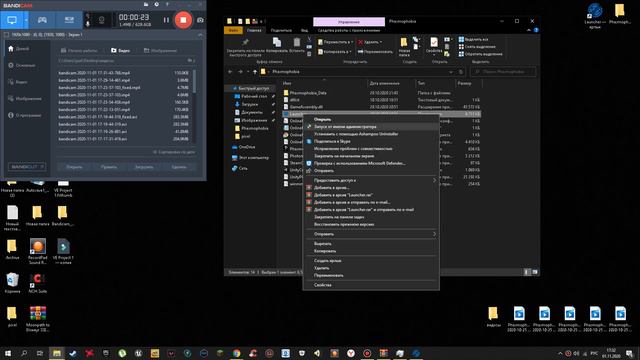The image size is (640, 360).
Task: Open the Delete dropdown in the ribbon
Action: (370, 42)
